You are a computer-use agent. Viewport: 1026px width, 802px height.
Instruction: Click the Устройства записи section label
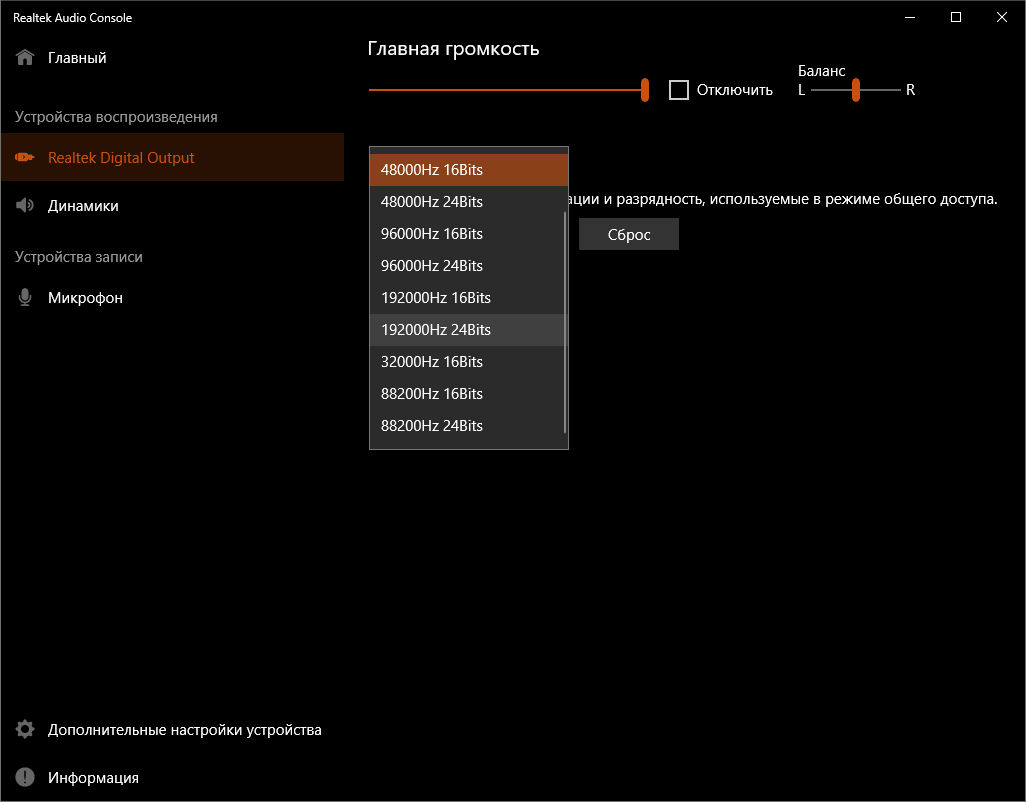click(x=79, y=257)
